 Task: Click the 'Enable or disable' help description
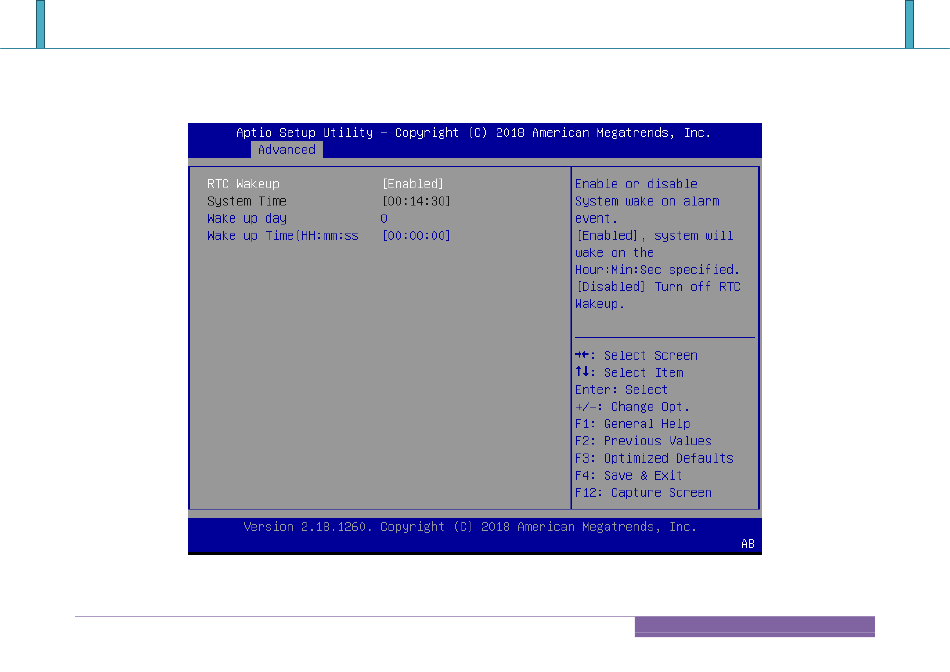(636, 184)
